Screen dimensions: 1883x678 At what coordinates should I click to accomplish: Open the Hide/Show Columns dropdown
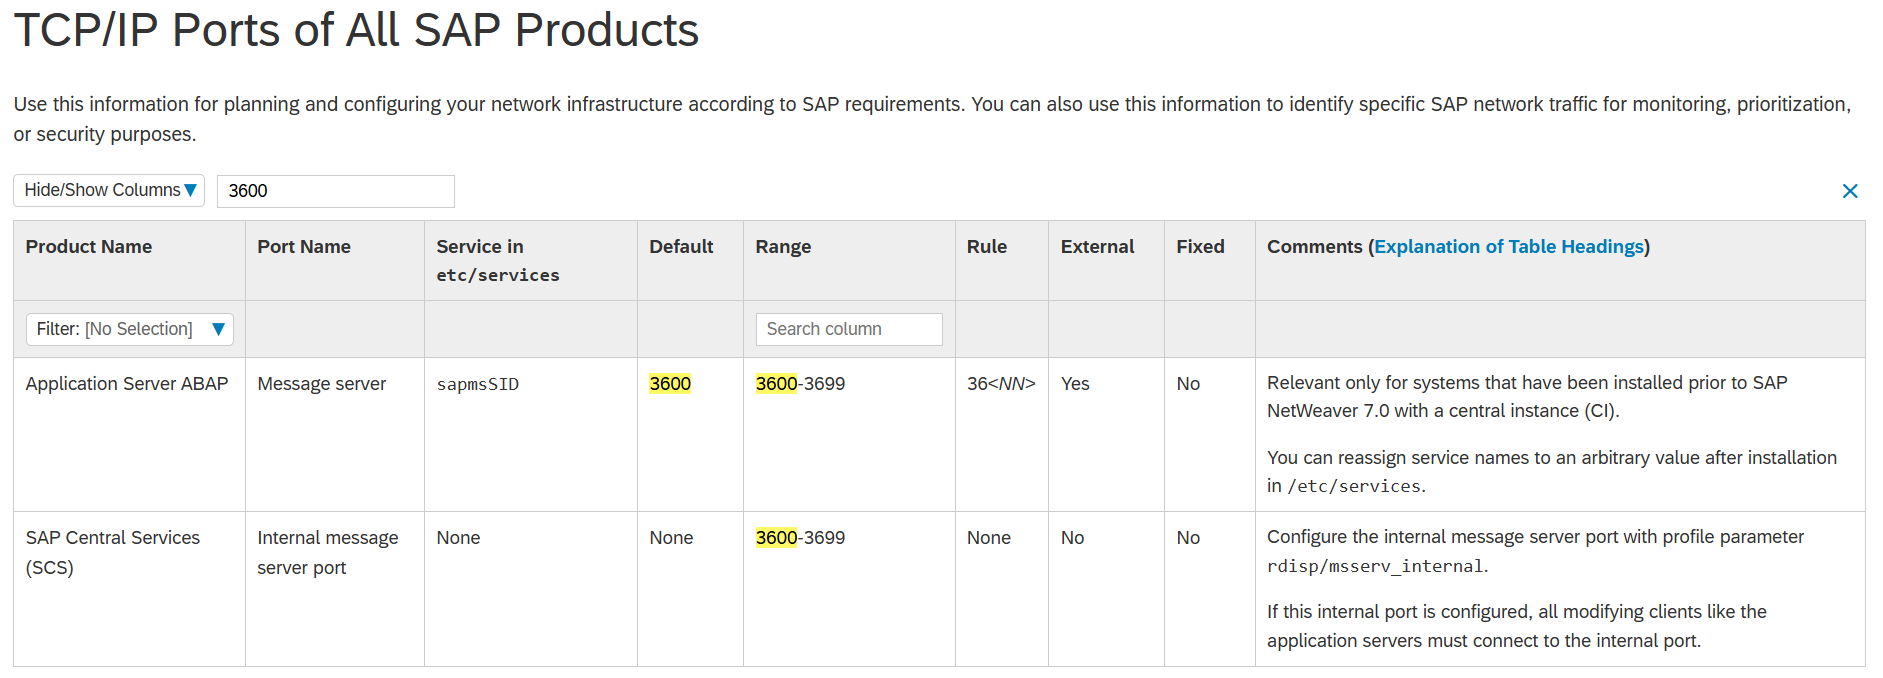click(109, 190)
